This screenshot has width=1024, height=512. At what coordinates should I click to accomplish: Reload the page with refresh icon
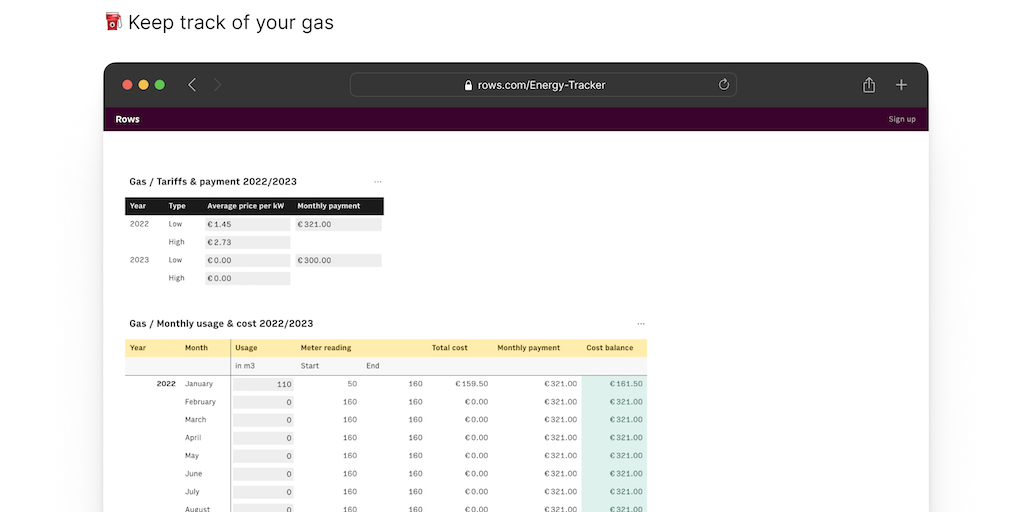pos(724,85)
